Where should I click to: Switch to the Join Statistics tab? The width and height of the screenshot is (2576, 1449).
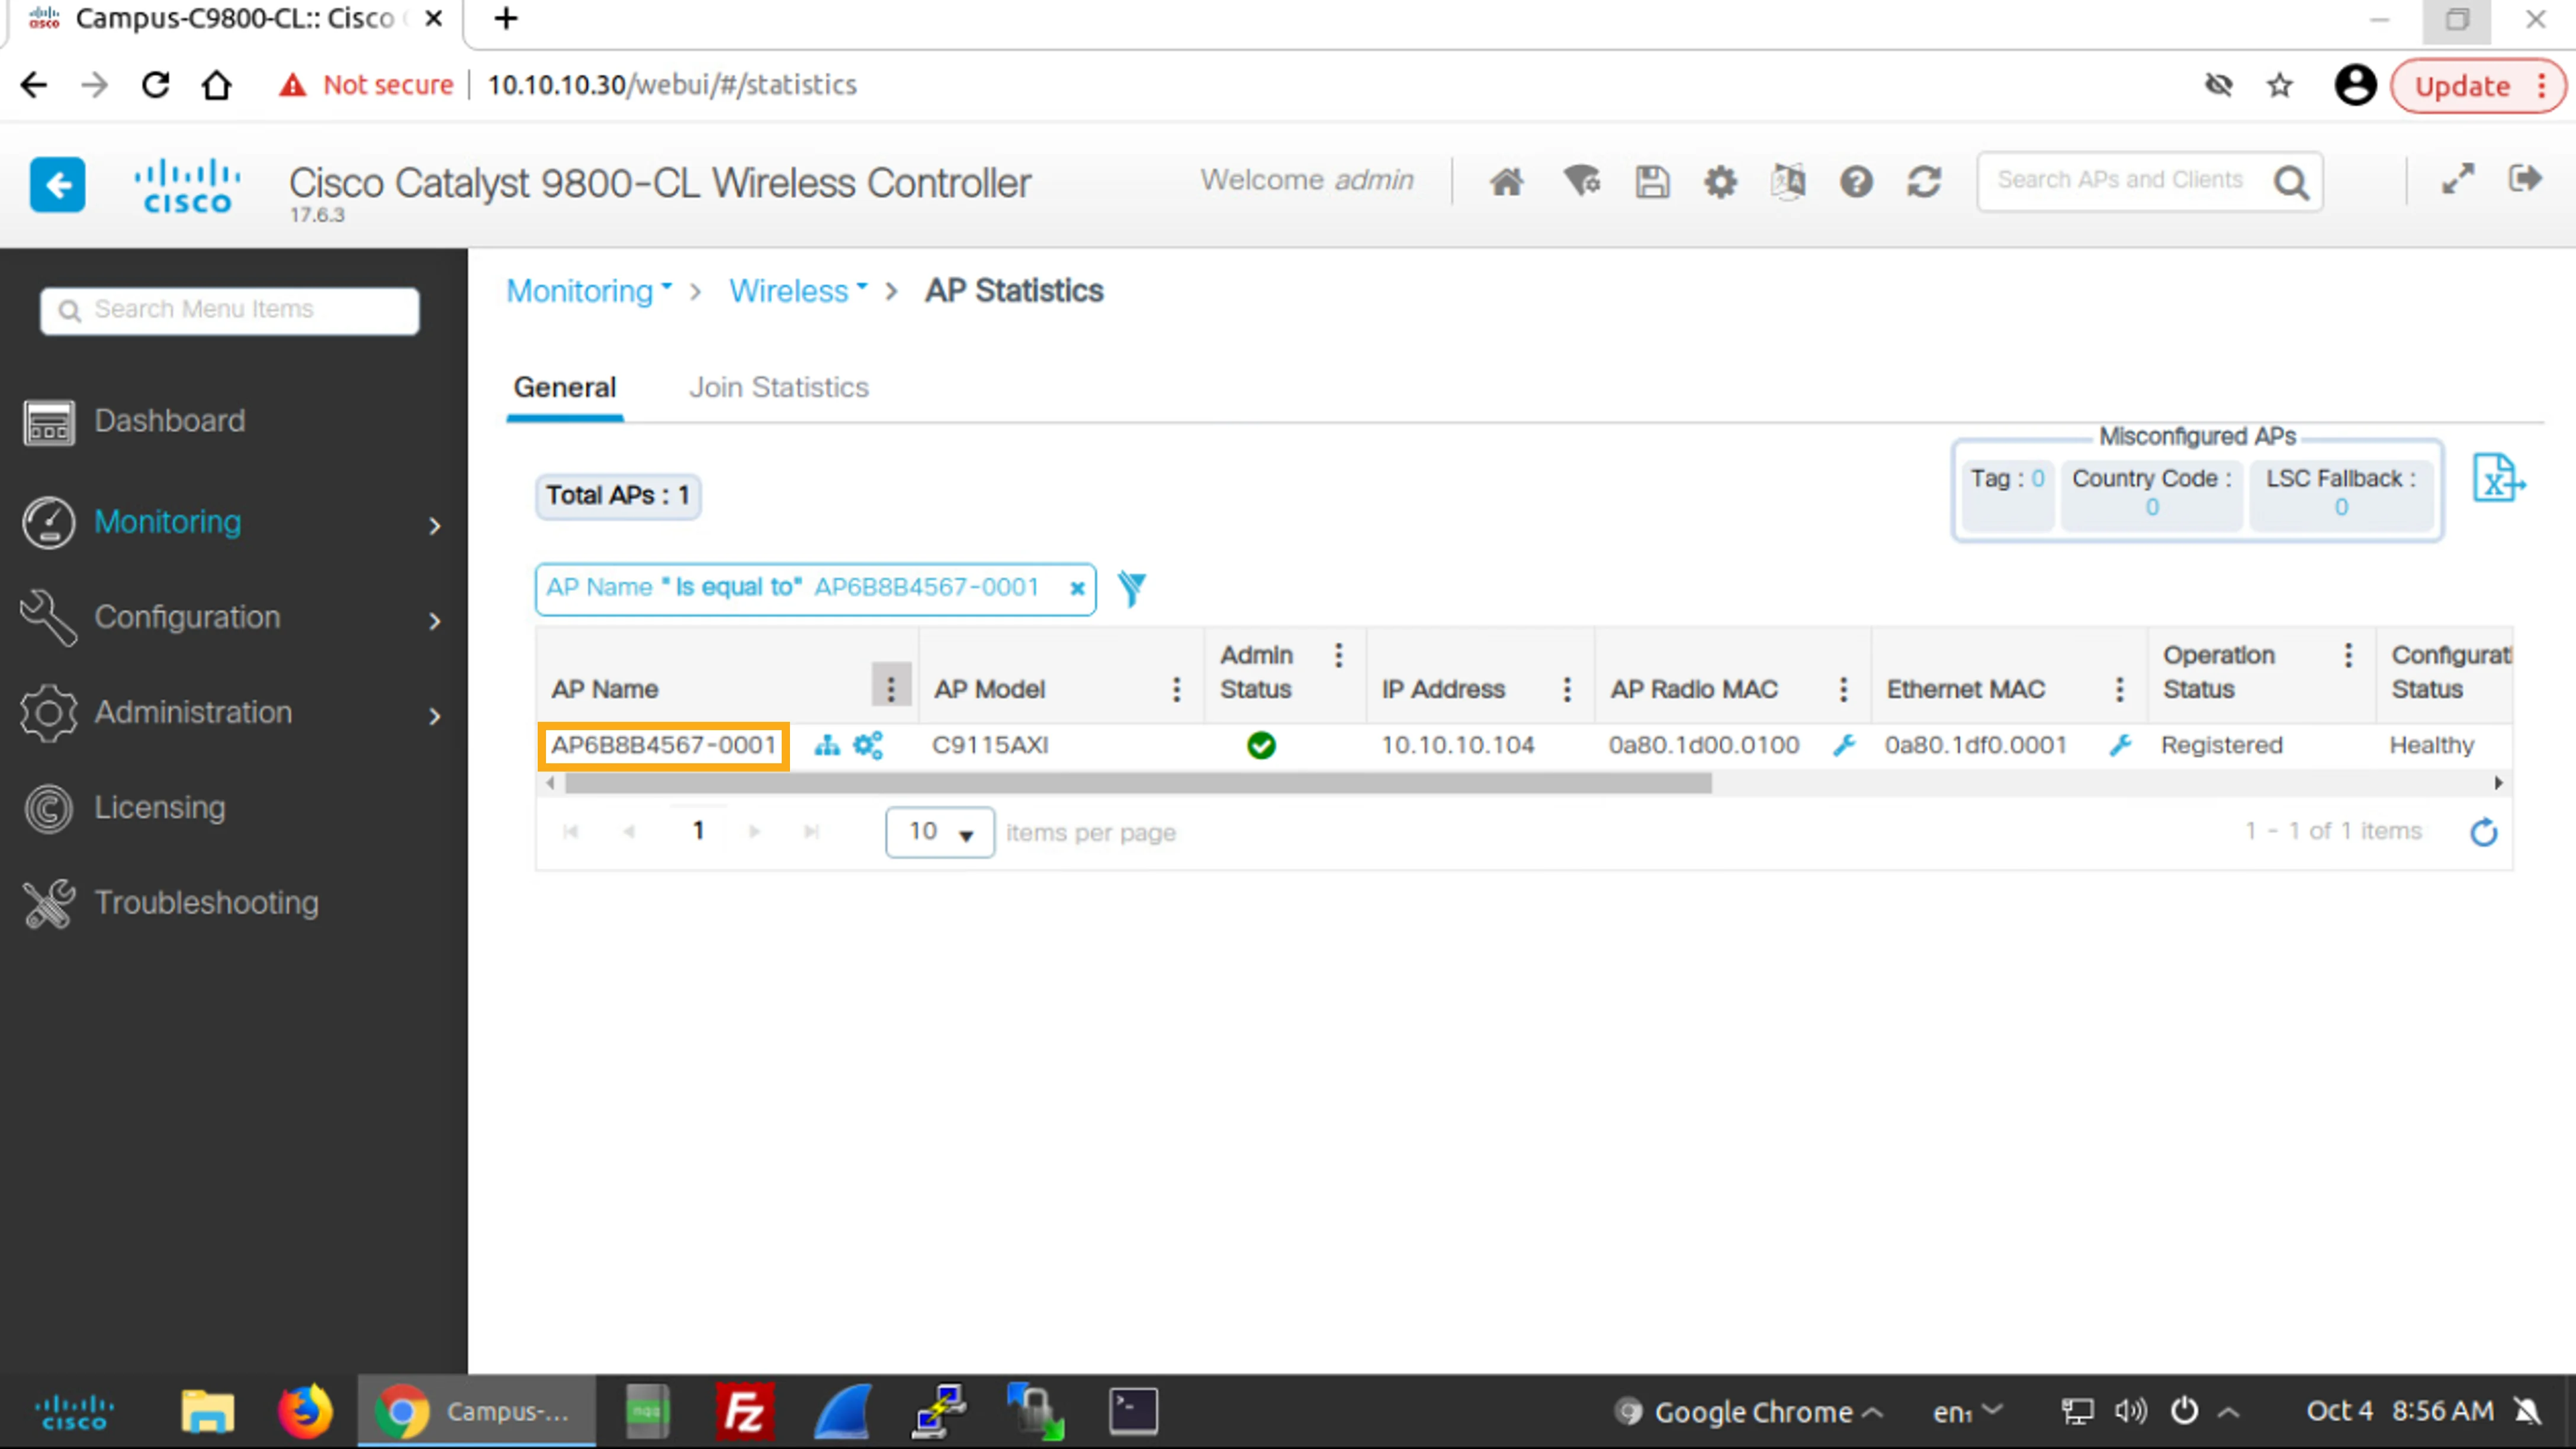778,388
